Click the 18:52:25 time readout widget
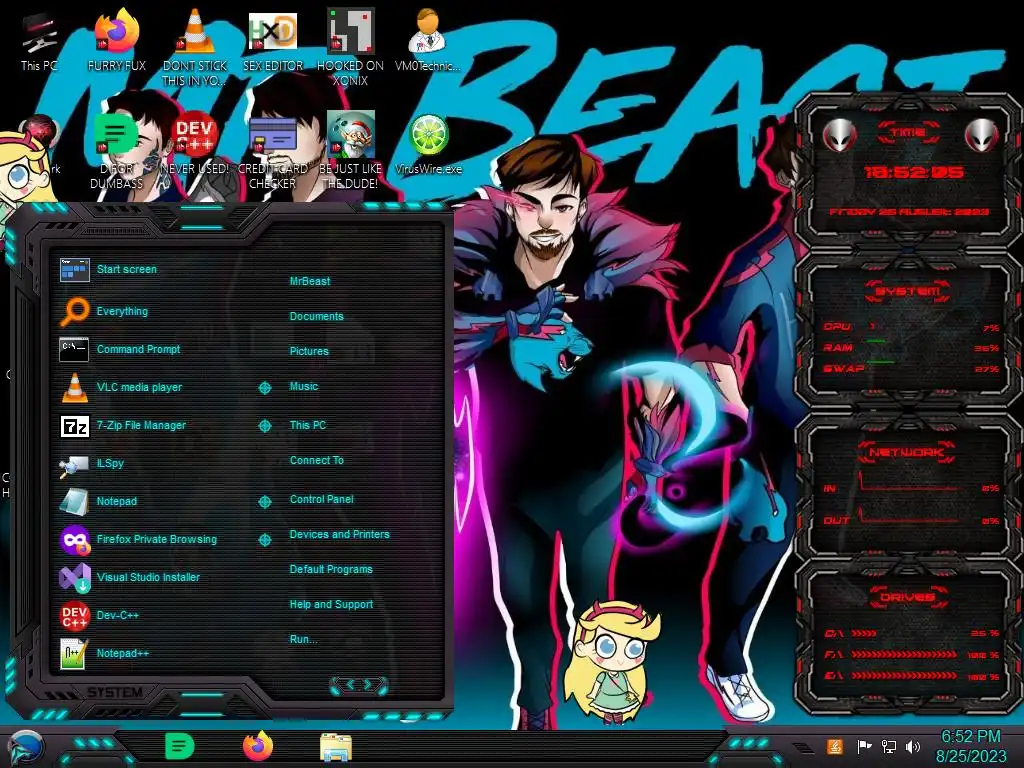Viewport: 1024px width, 768px height. pyautogui.click(x=913, y=172)
